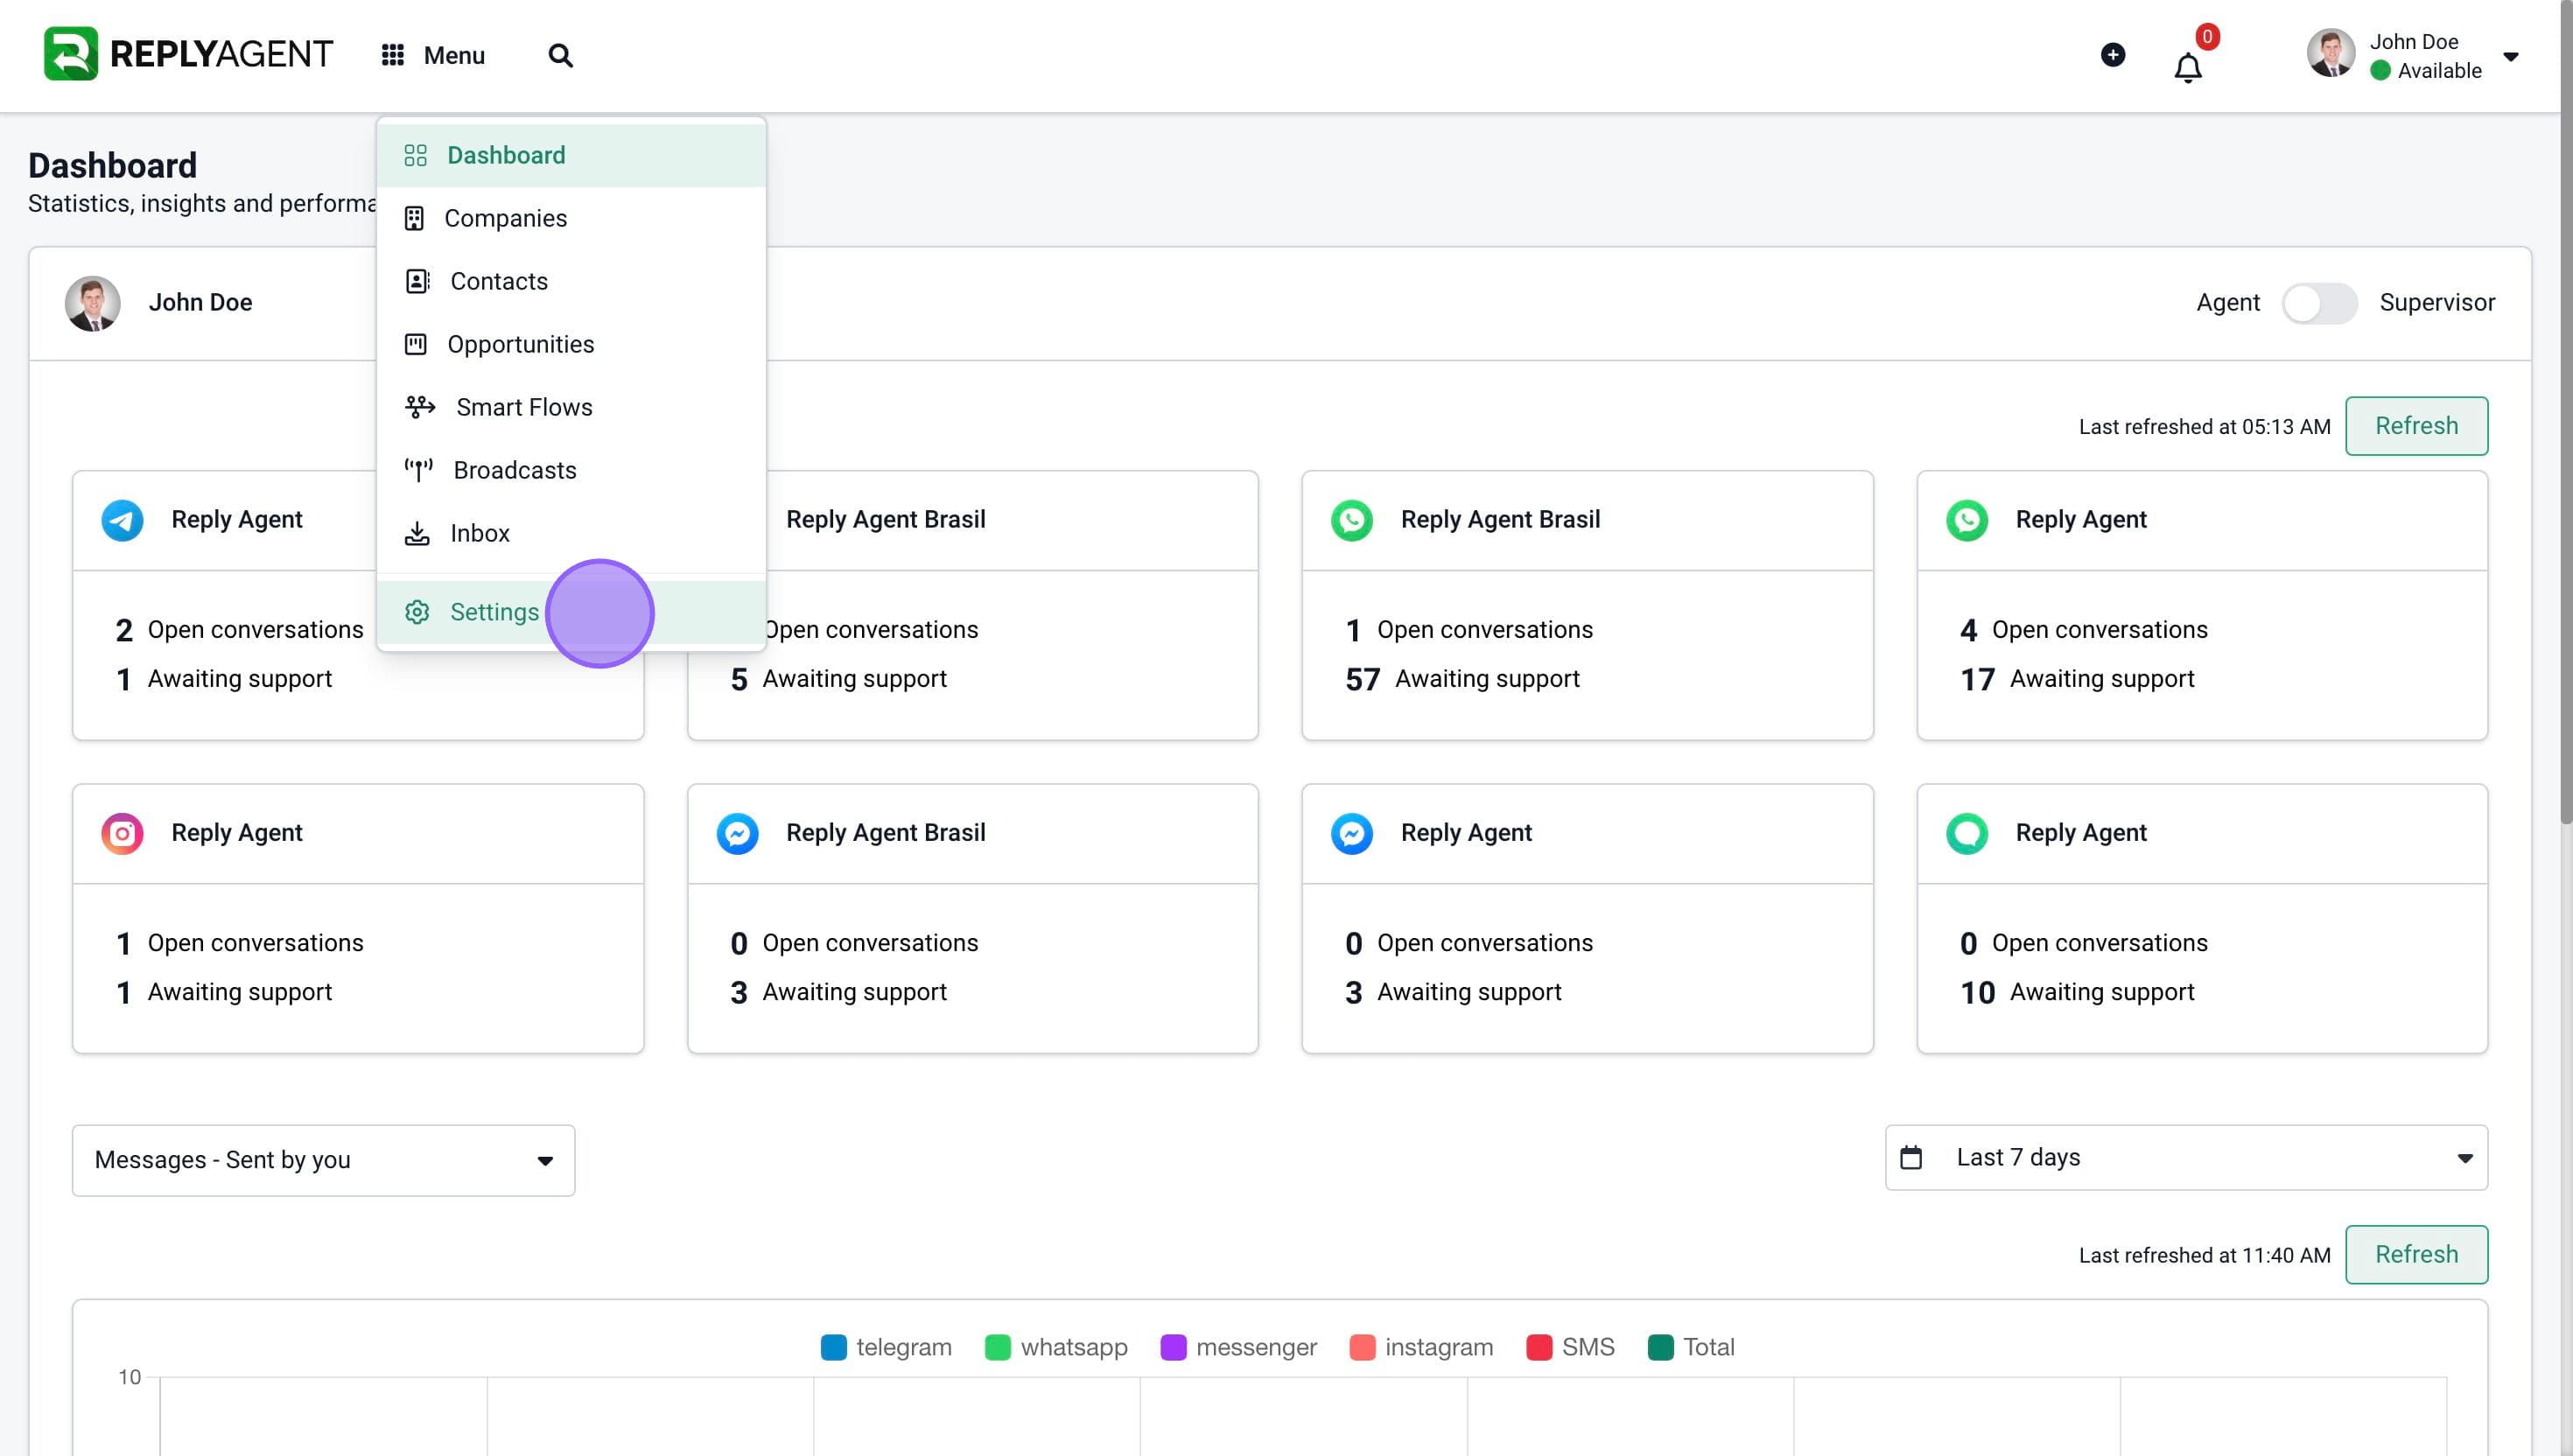Click '10 Awaiting support' text
This screenshot has height=1456, width=2573.
pos(2077,992)
